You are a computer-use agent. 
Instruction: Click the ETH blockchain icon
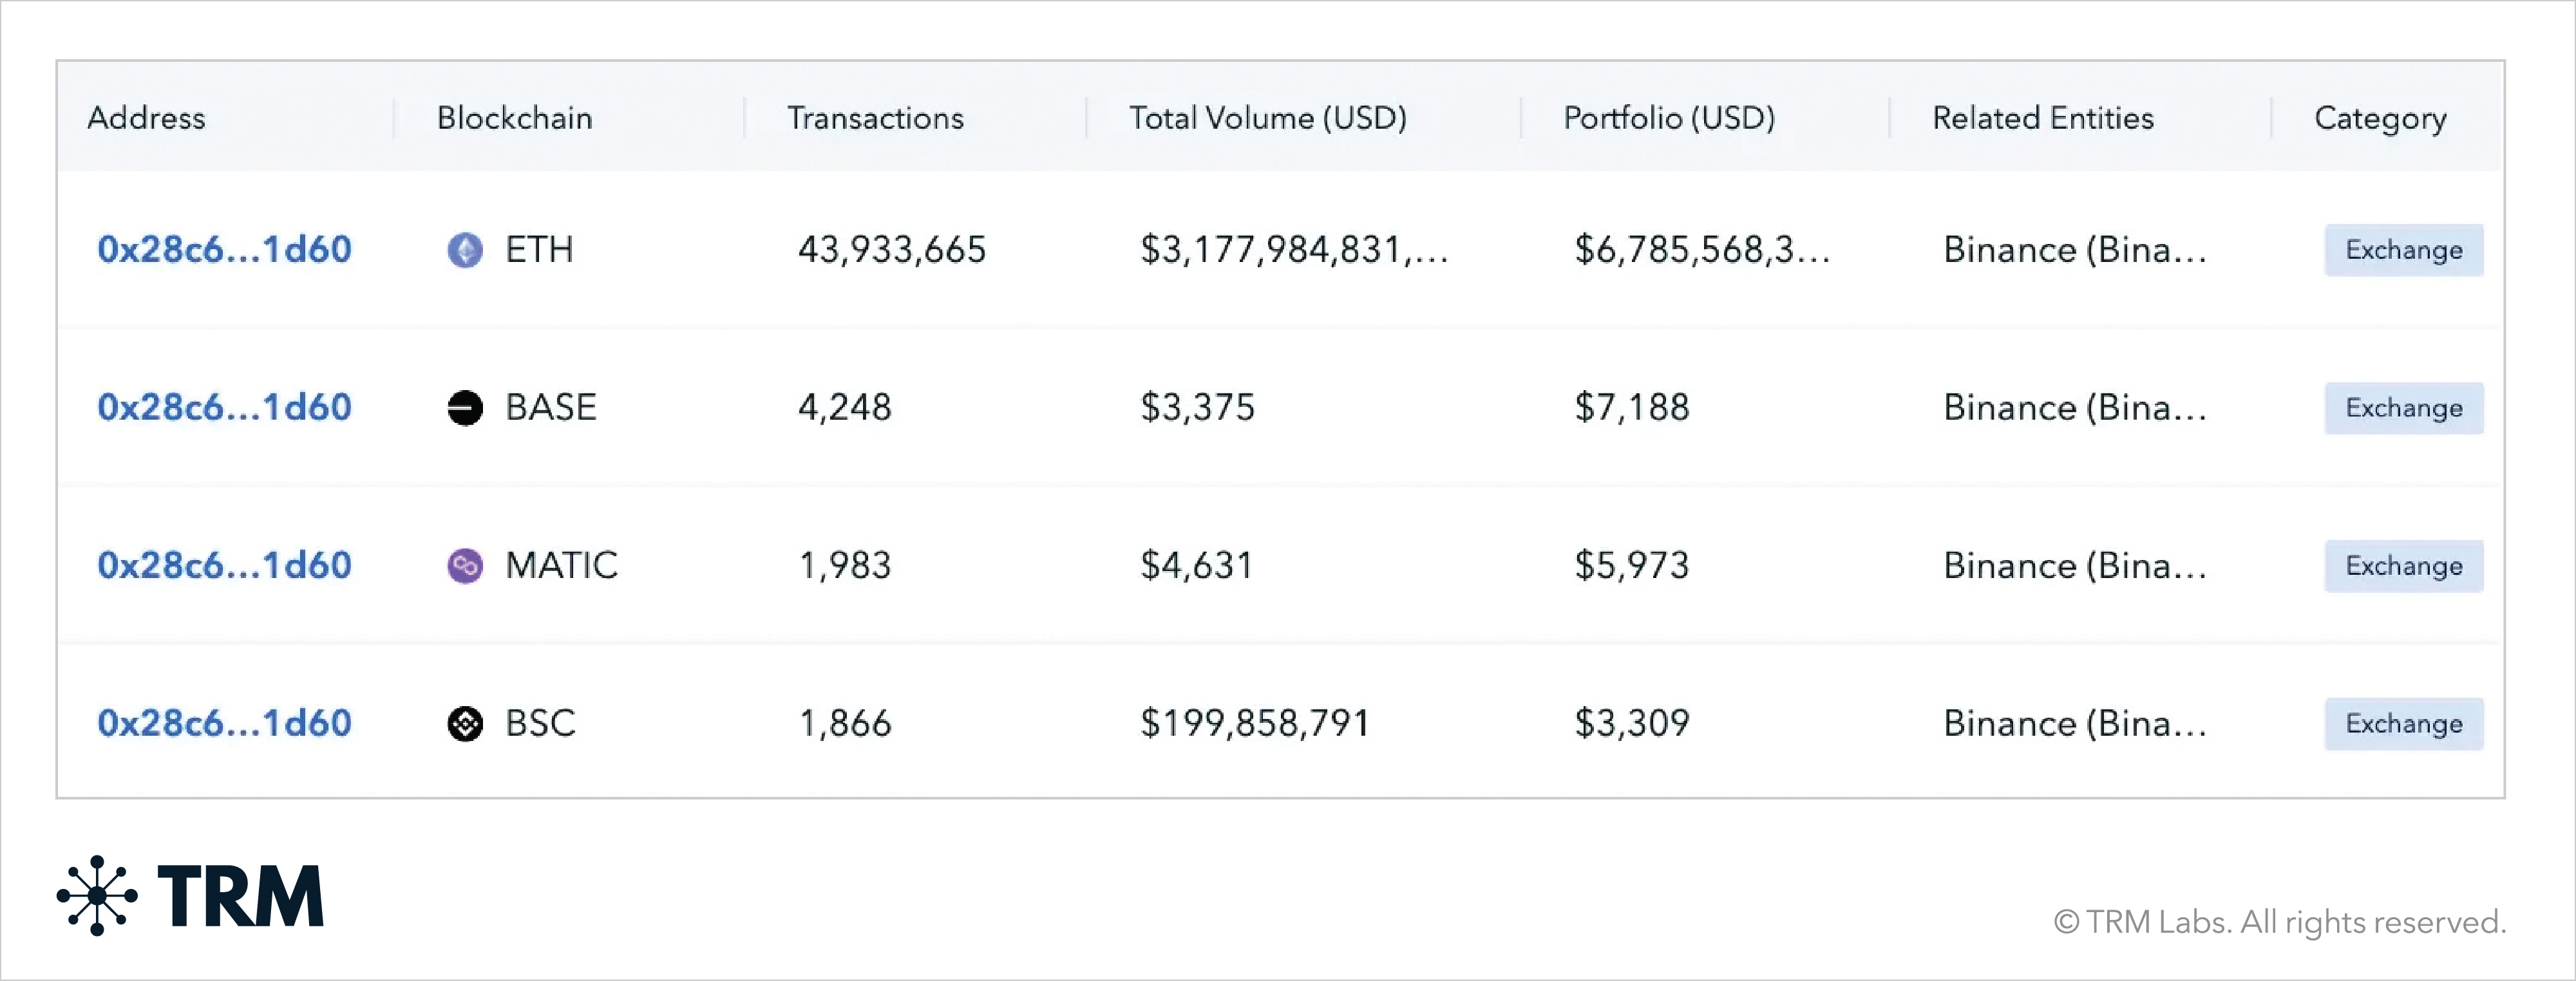tap(465, 250)
